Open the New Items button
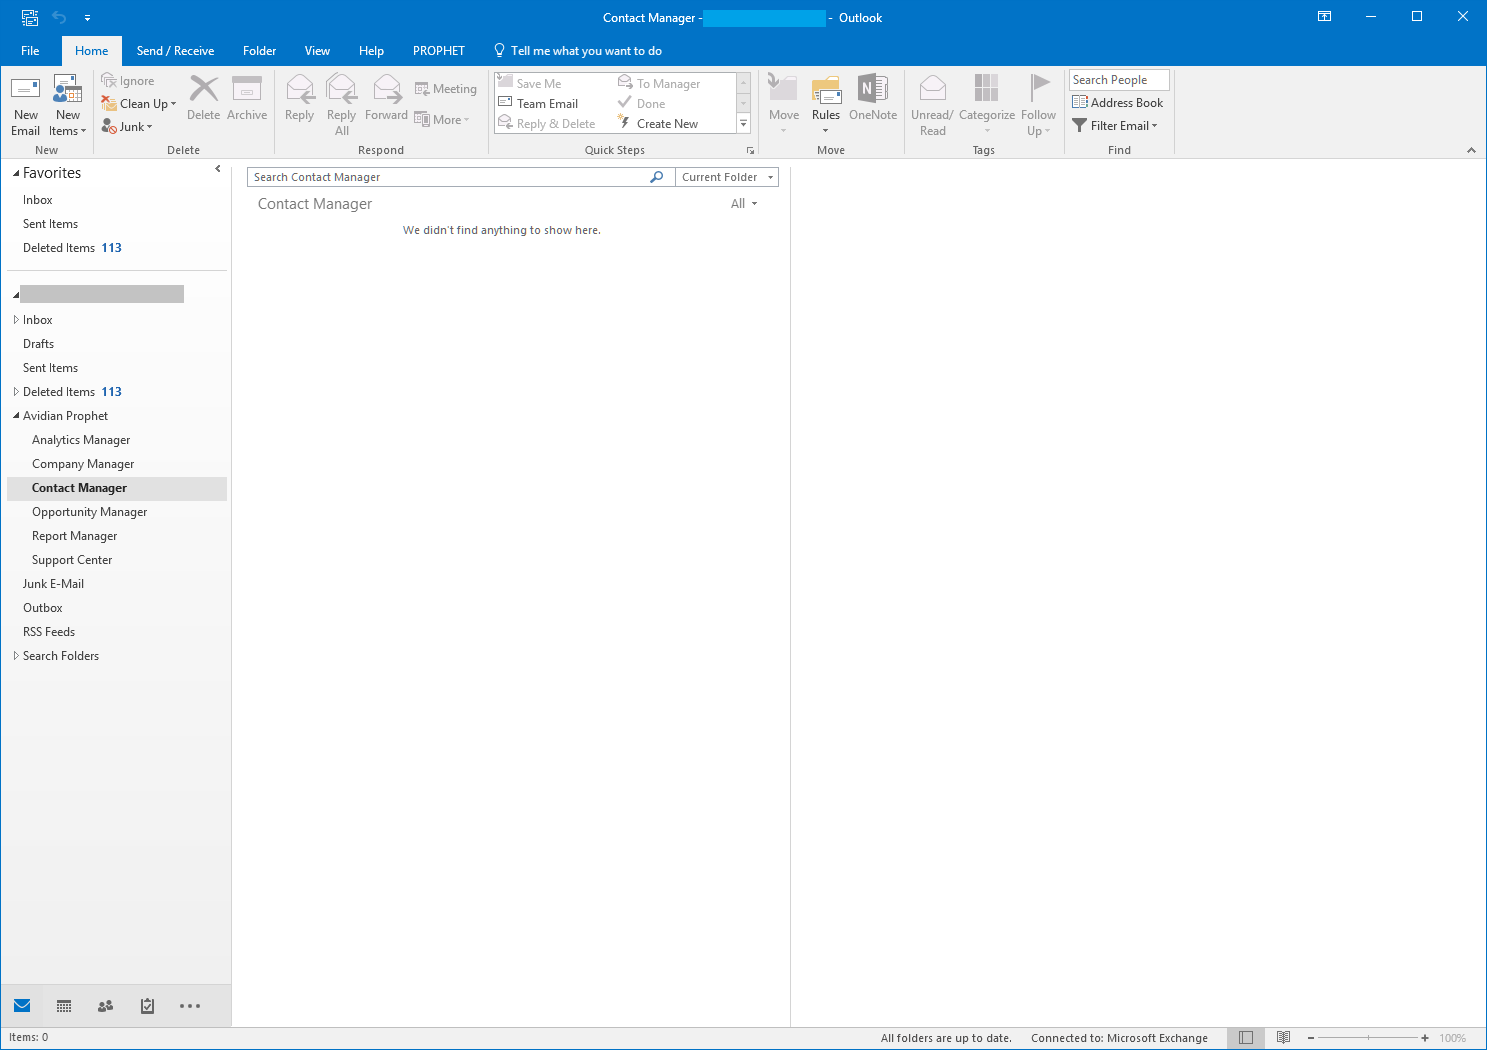 click(x=68, y=107)
